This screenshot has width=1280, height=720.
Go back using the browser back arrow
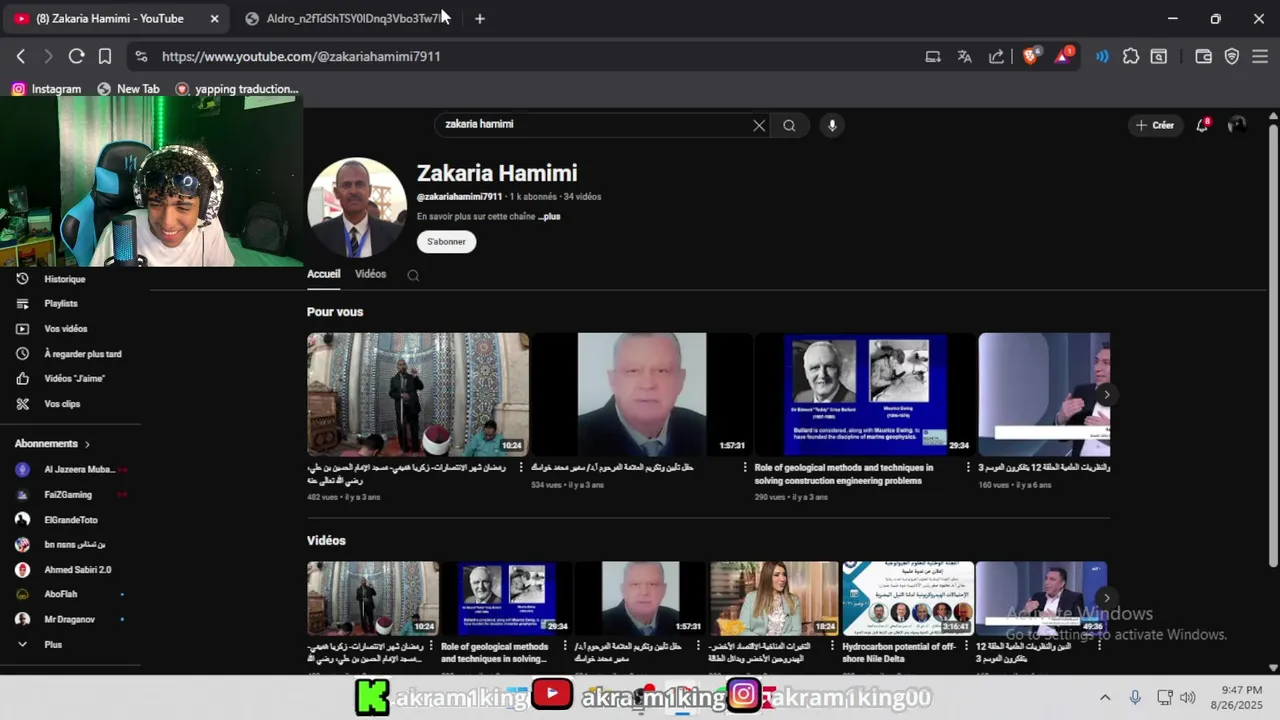(21, 57)
